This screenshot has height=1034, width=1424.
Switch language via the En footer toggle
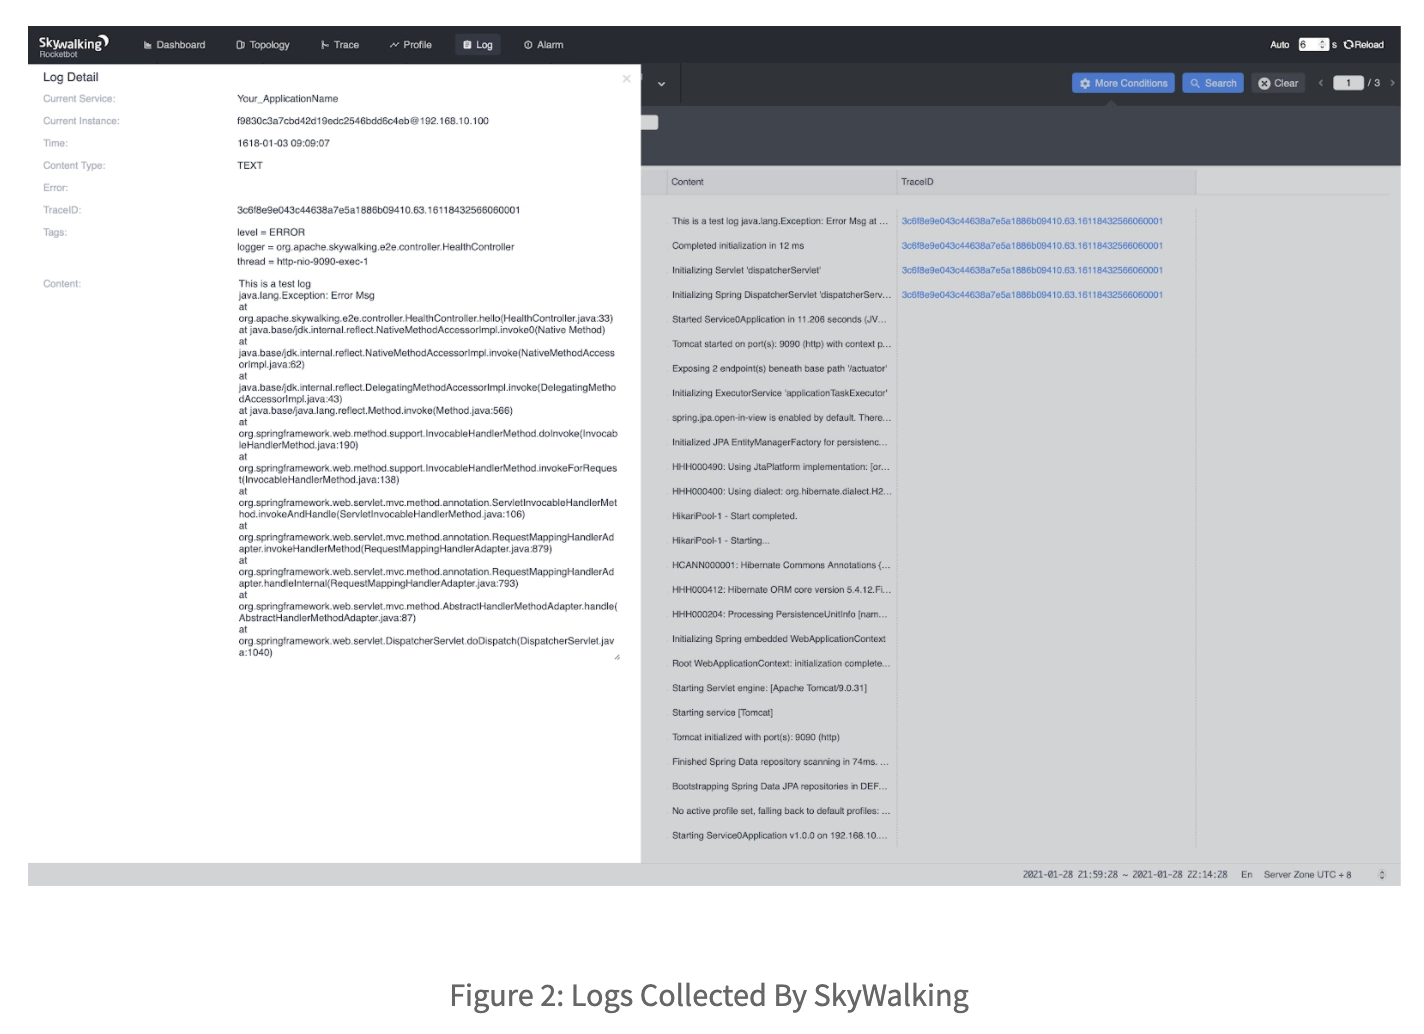(x=1246, y=875)
